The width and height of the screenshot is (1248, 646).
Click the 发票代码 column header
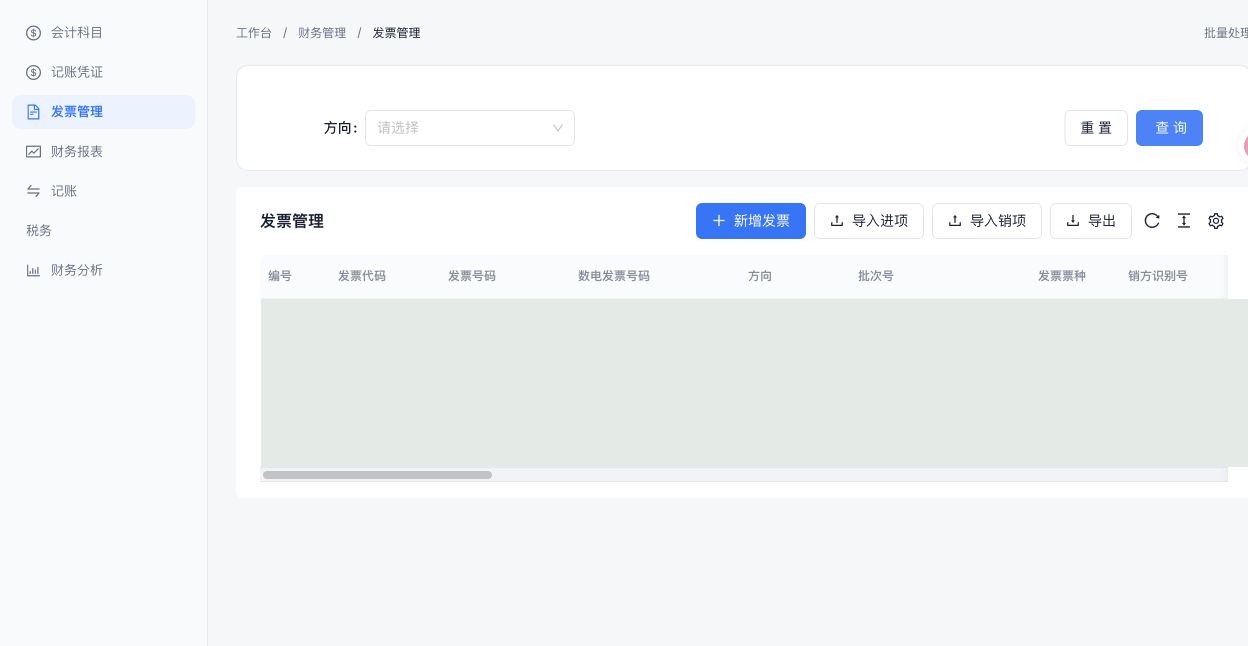[x=362, y=276]
